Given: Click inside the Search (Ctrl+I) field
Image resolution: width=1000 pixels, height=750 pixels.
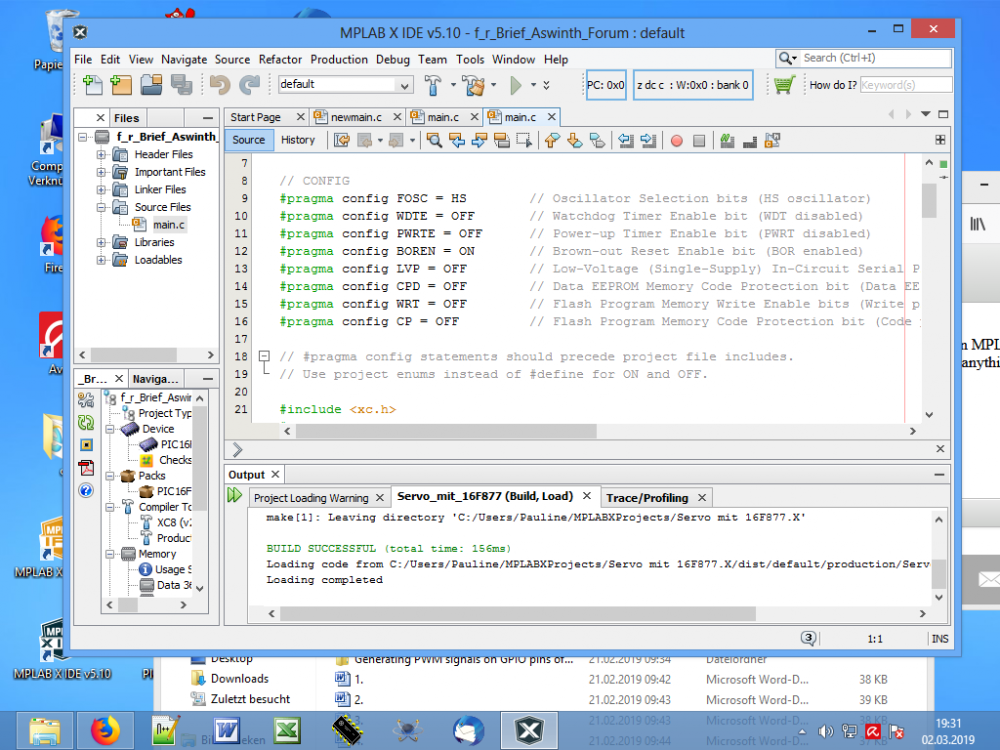Looking at the screenshot, I should coord(880,58).
